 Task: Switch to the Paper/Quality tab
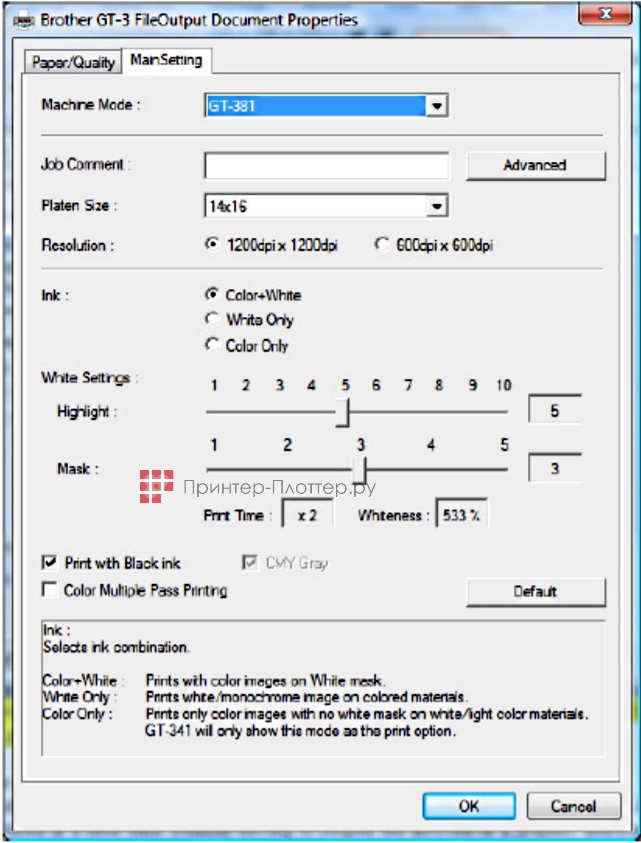pos(73,62)
